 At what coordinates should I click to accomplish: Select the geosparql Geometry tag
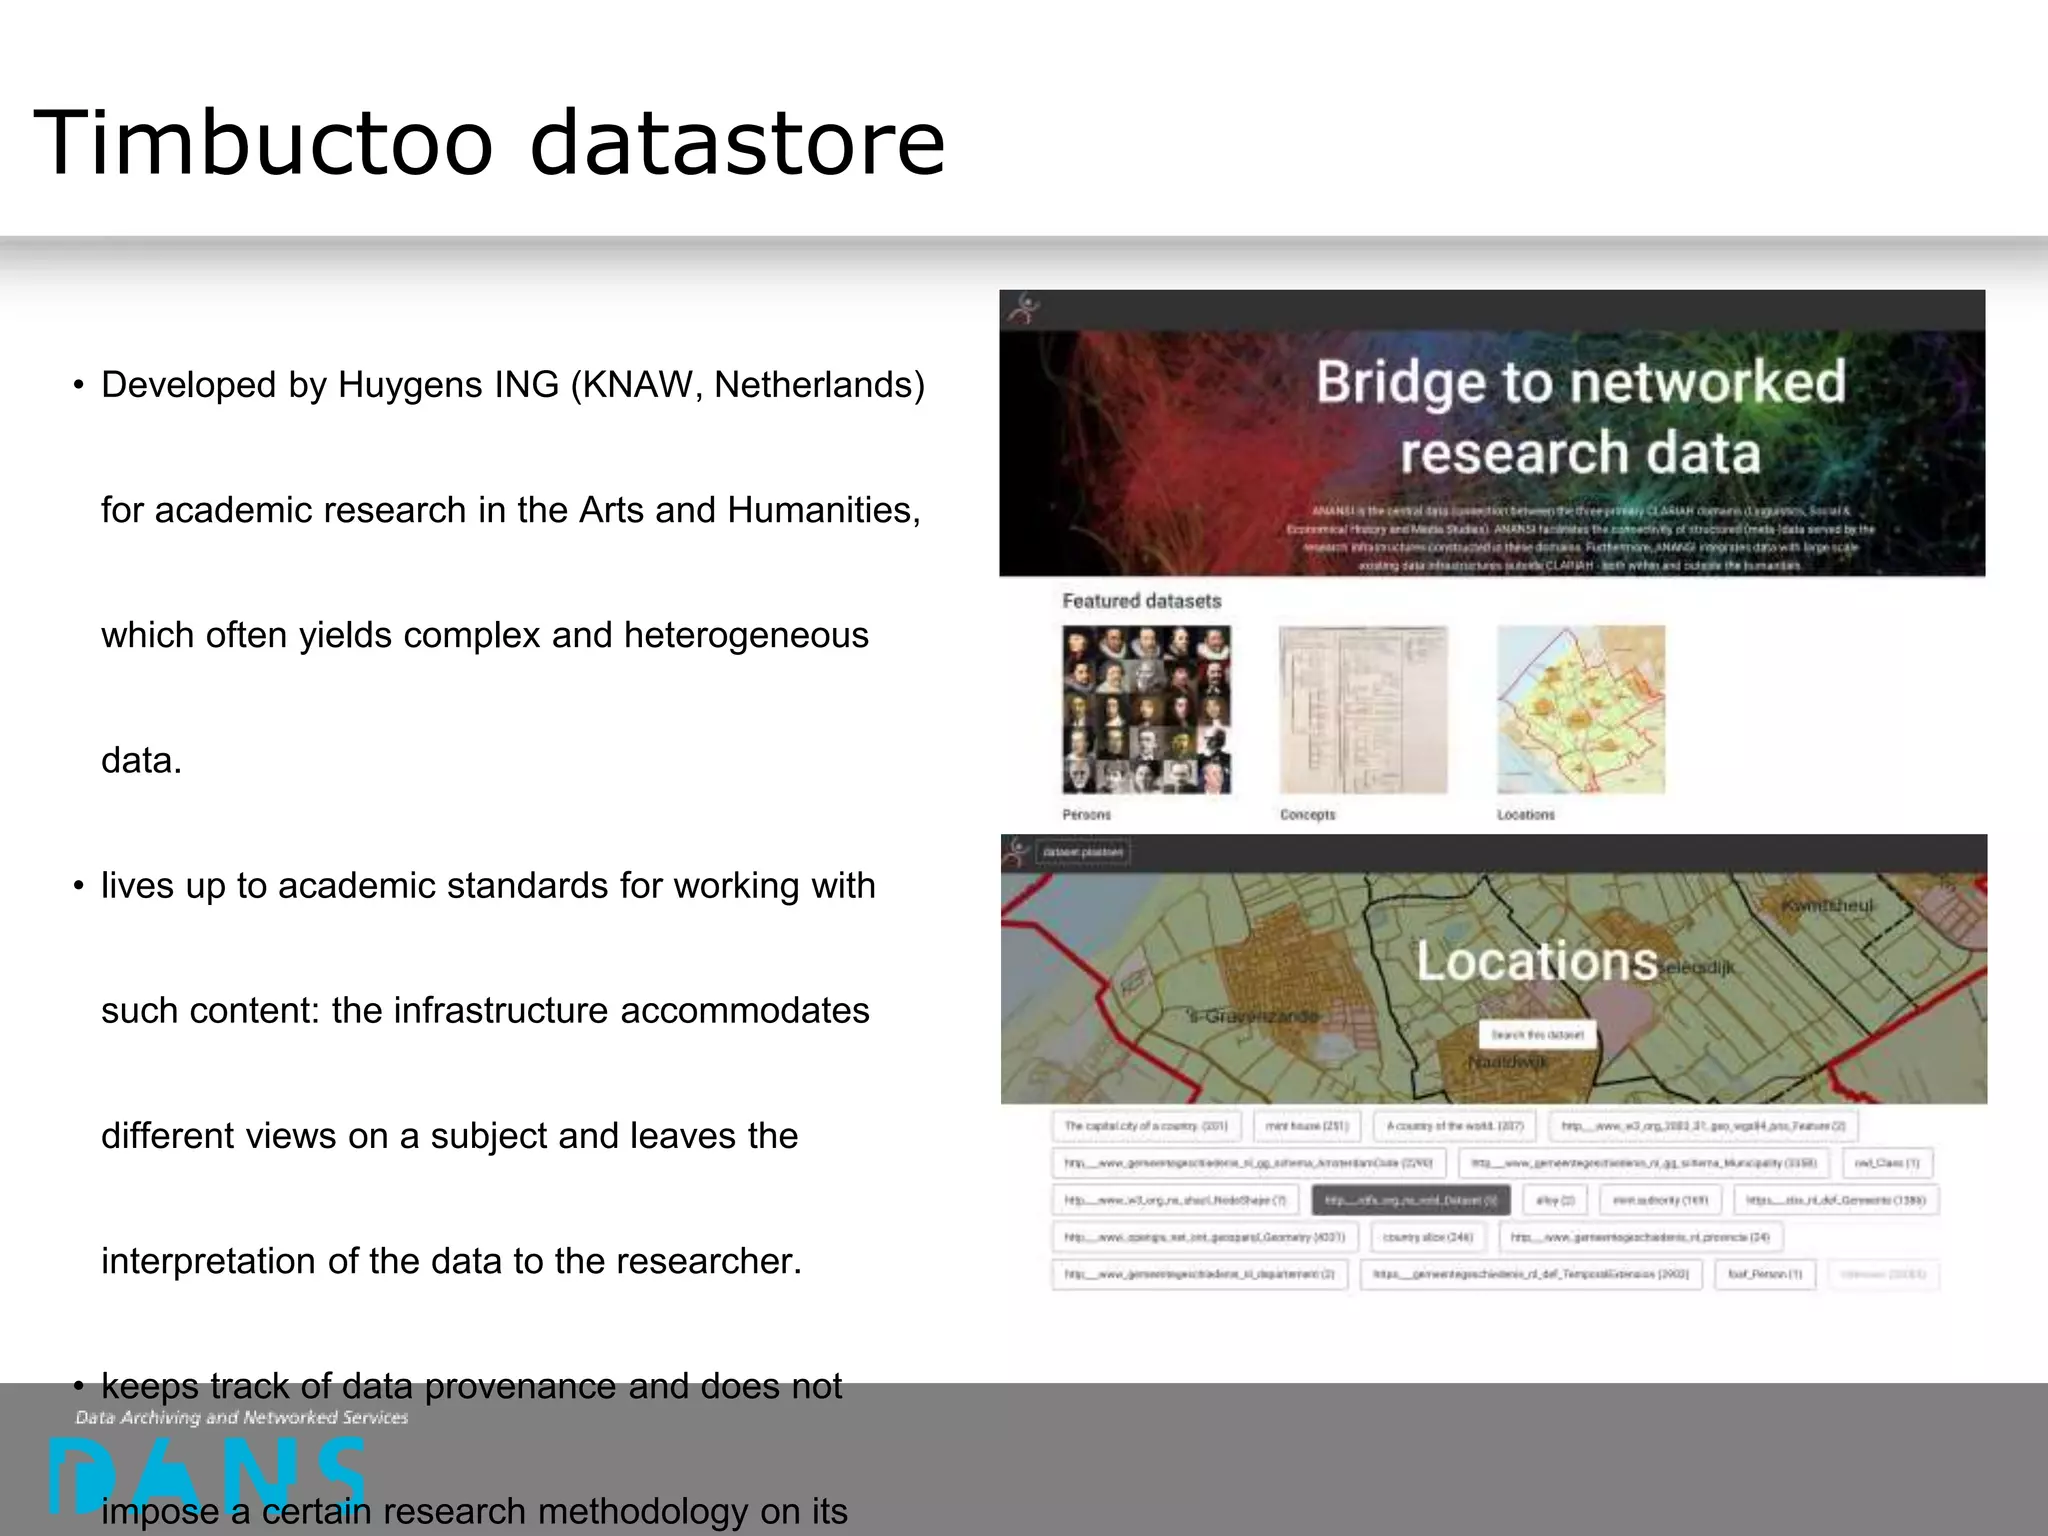coord(1204,1237)
